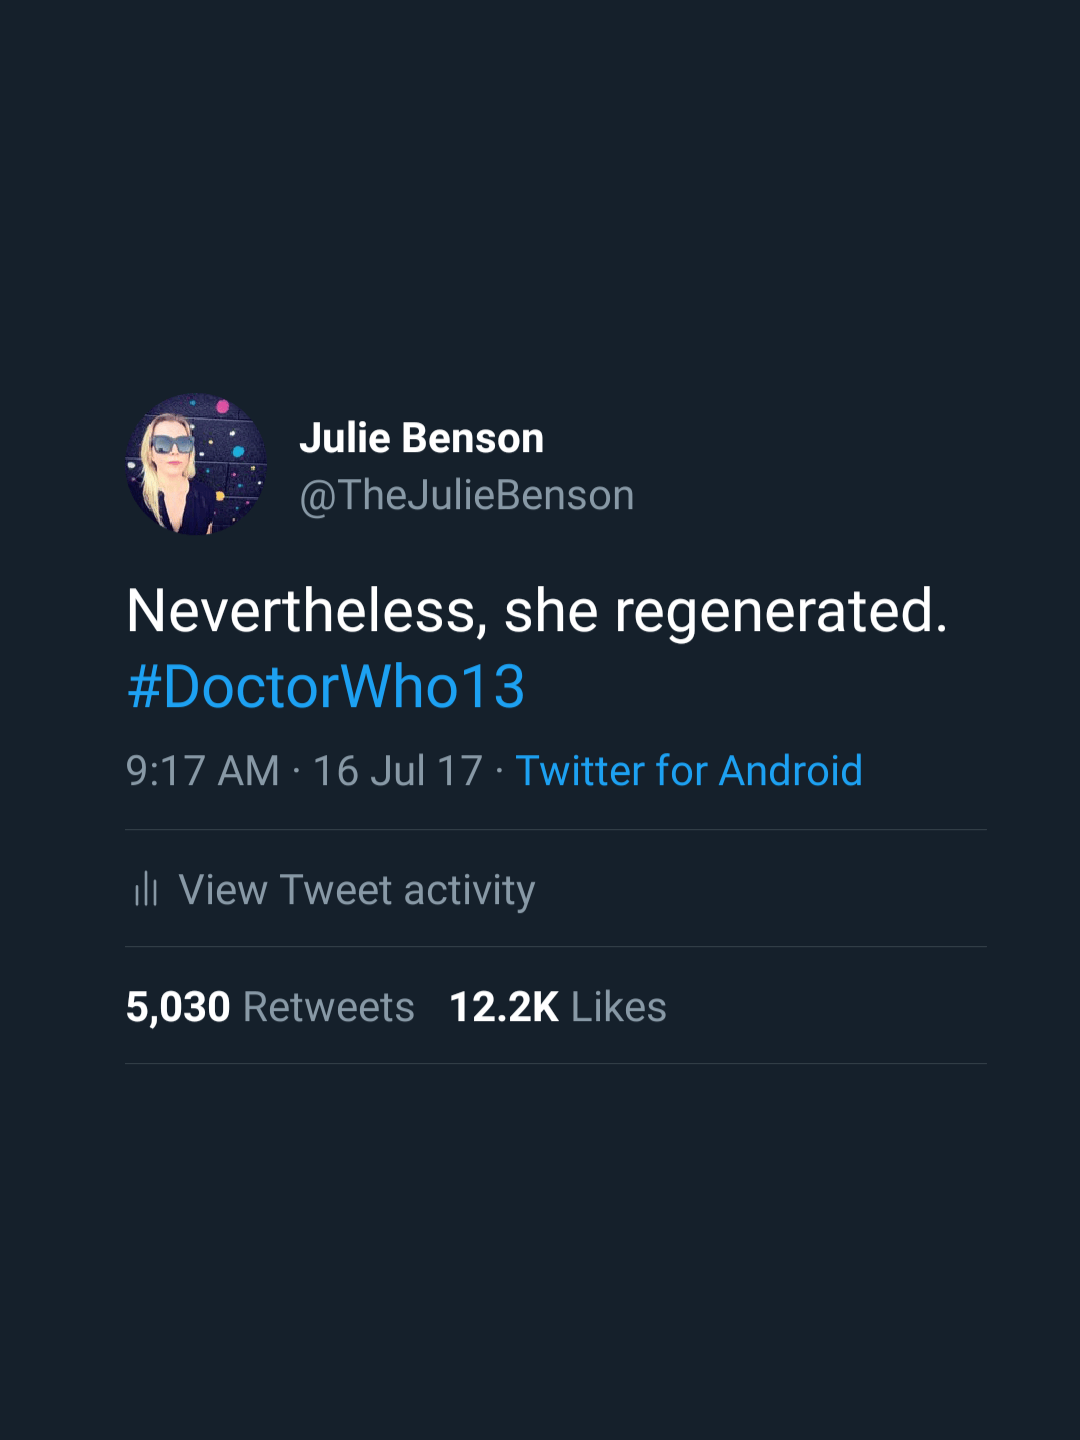The width and height of the screenshot is (1080, 1440).
Task: Open the @TheJulieBenson handle
Action: pos(466,495)
